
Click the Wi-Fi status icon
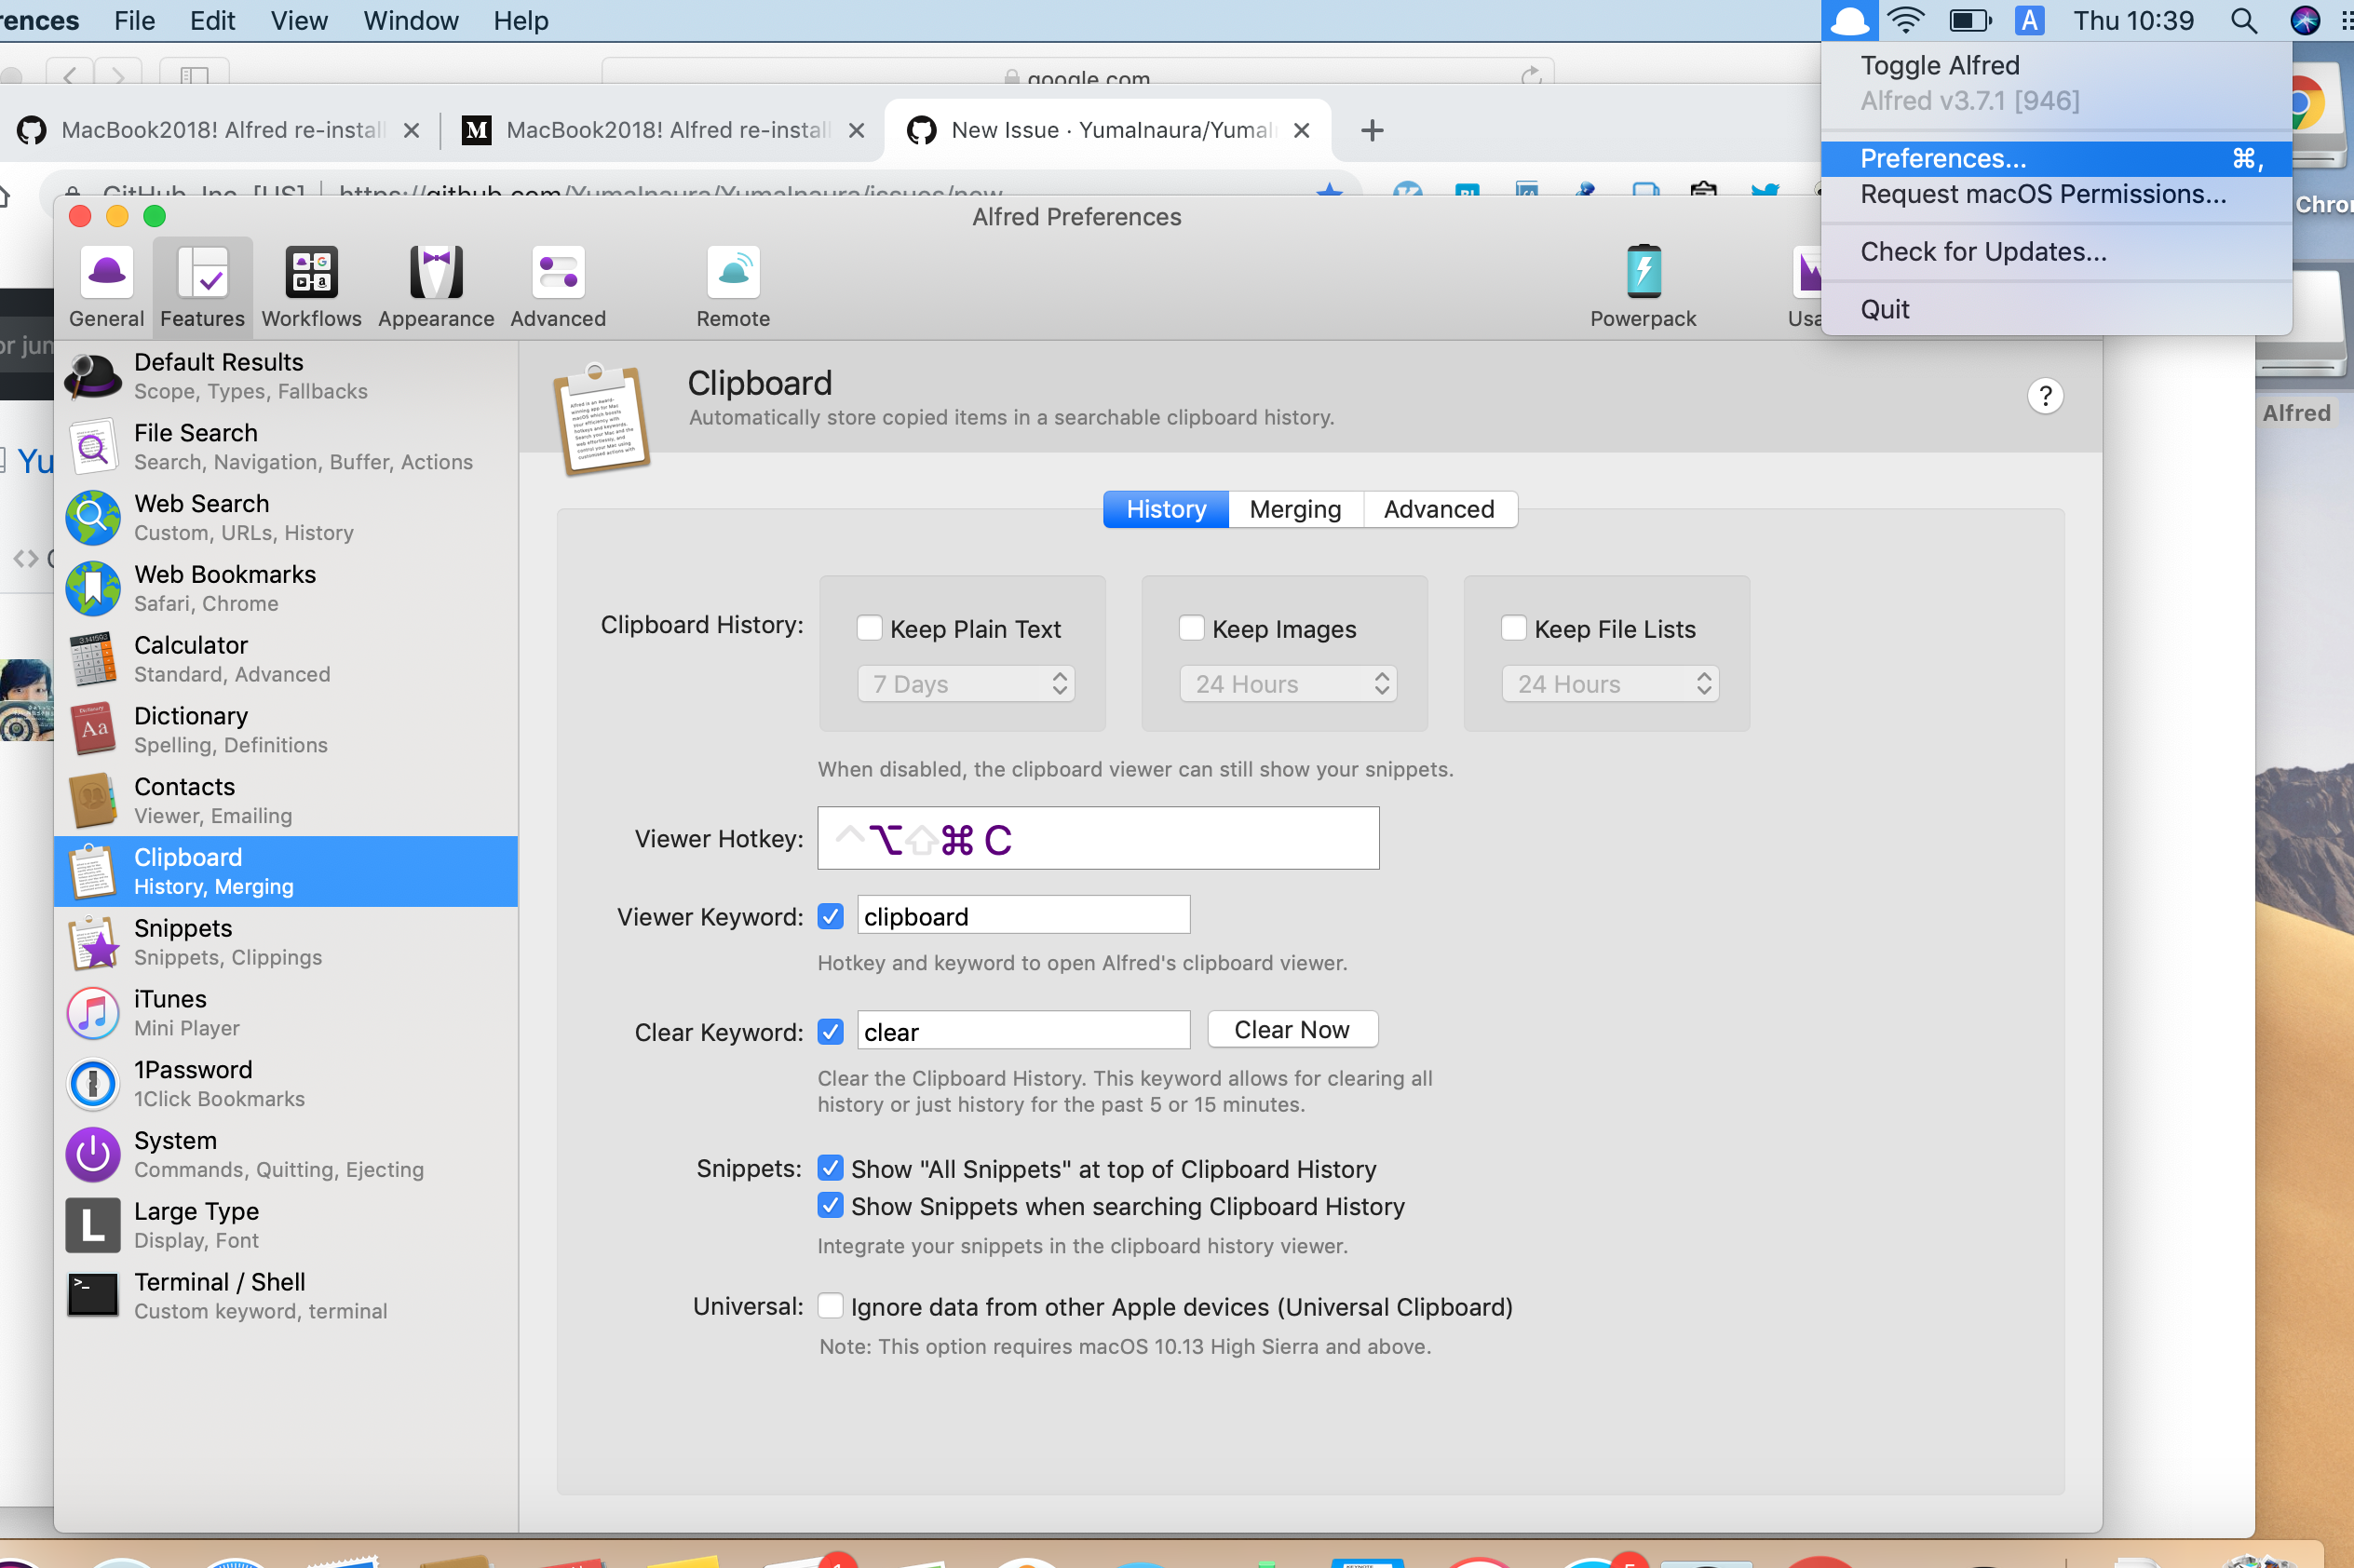1905,20
